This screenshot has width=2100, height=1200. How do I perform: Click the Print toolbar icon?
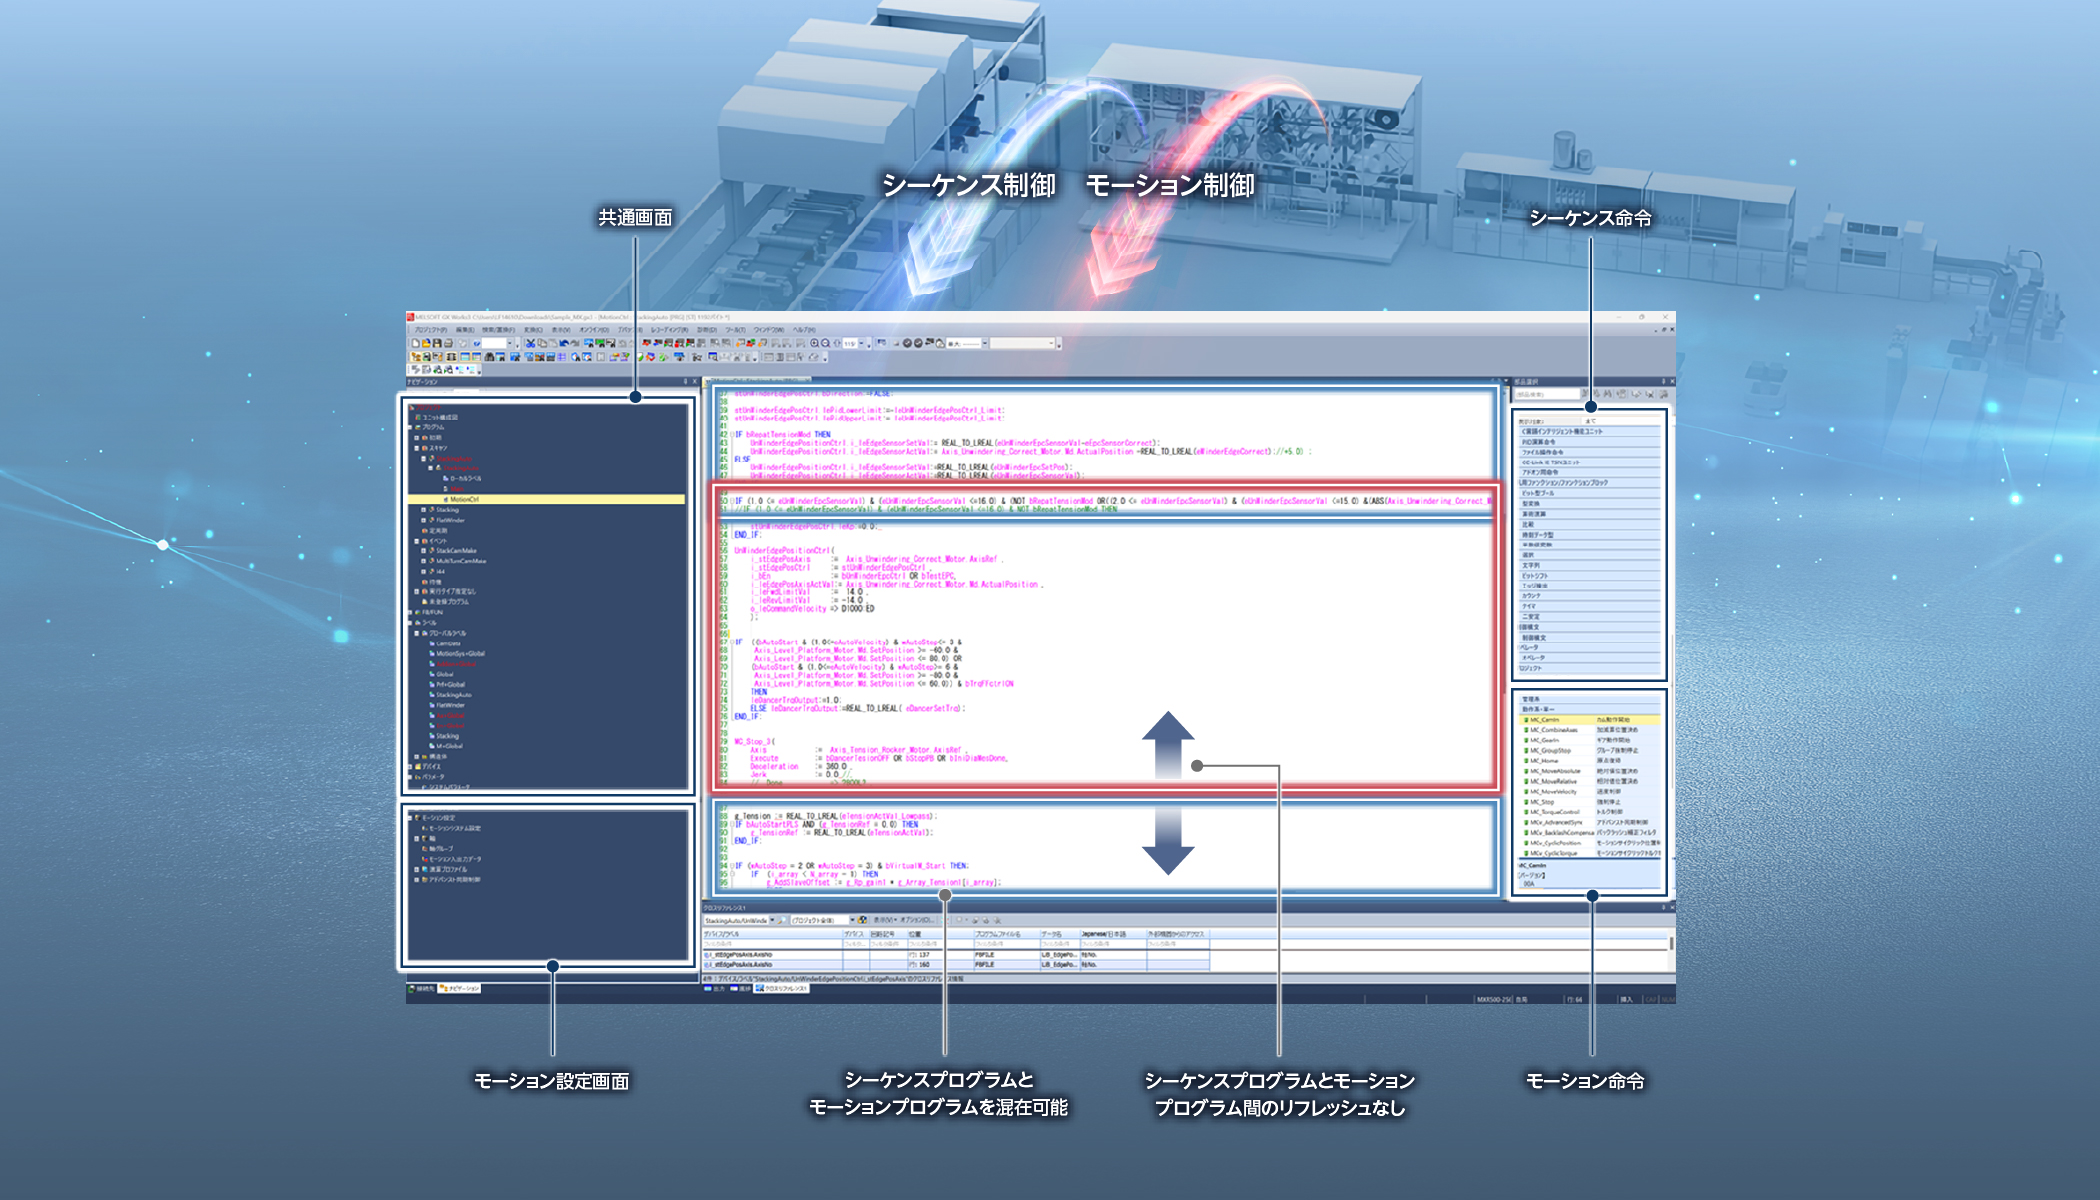click(448, 343)
